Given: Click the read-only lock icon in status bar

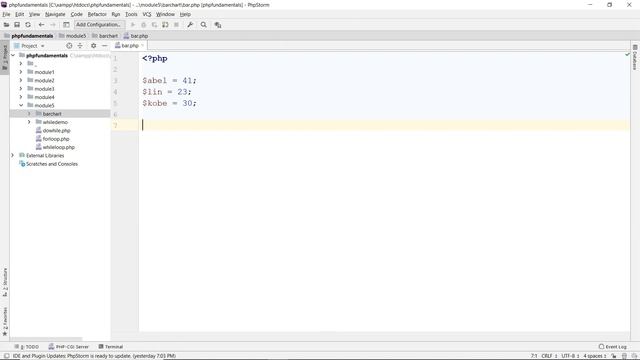Looking at the screenshot, I should 613,356.
